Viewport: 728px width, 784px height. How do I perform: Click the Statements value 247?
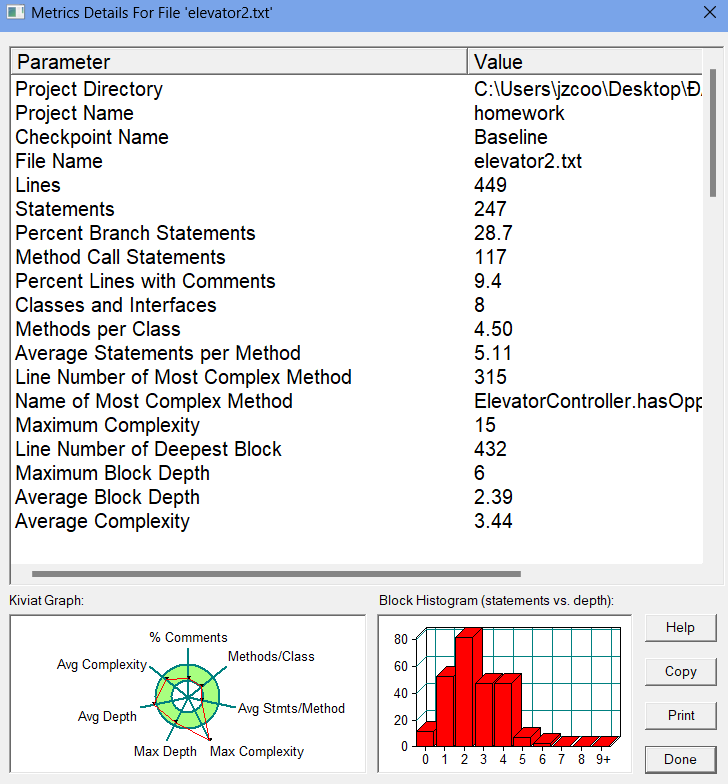point(490,210)
